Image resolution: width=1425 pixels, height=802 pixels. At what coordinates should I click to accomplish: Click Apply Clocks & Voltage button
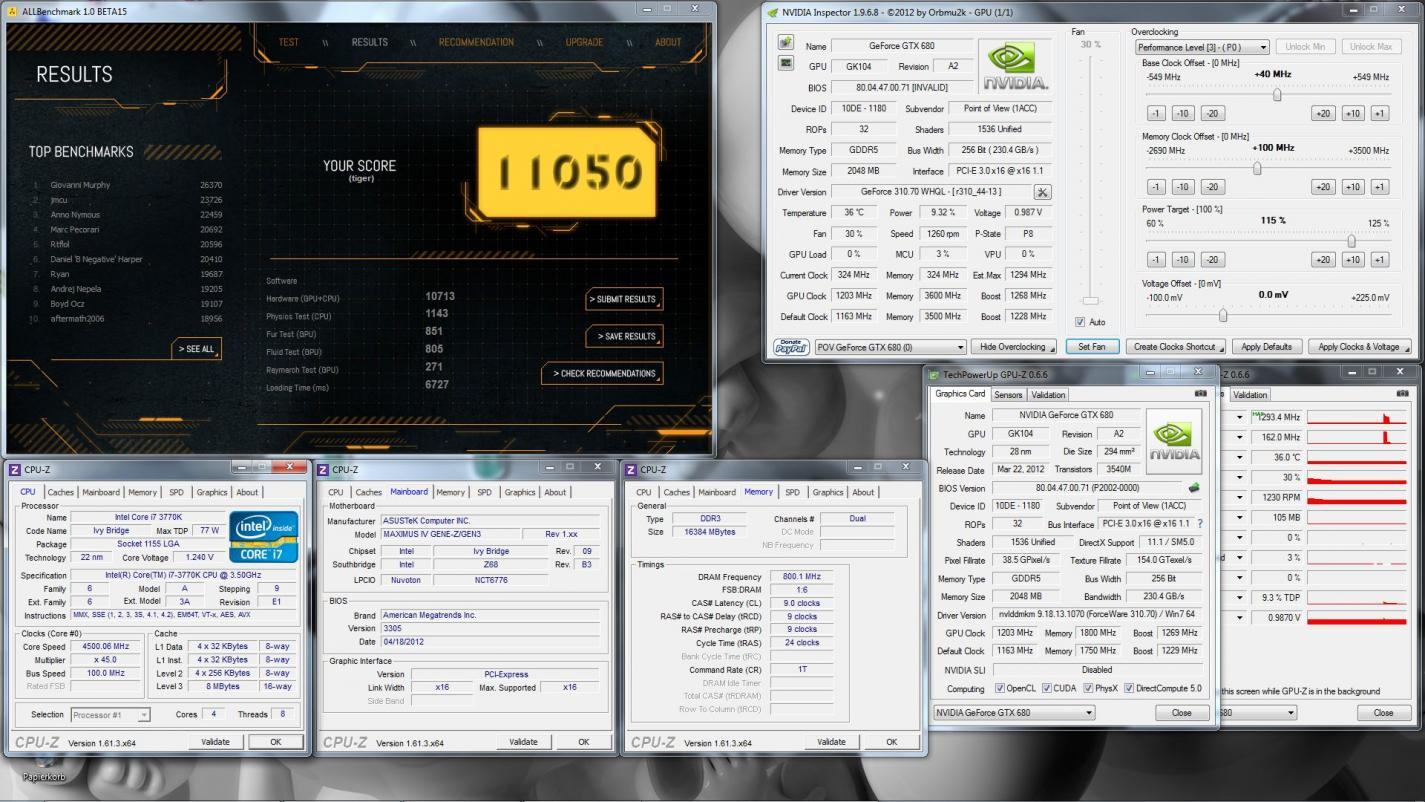coord(1359,347)
